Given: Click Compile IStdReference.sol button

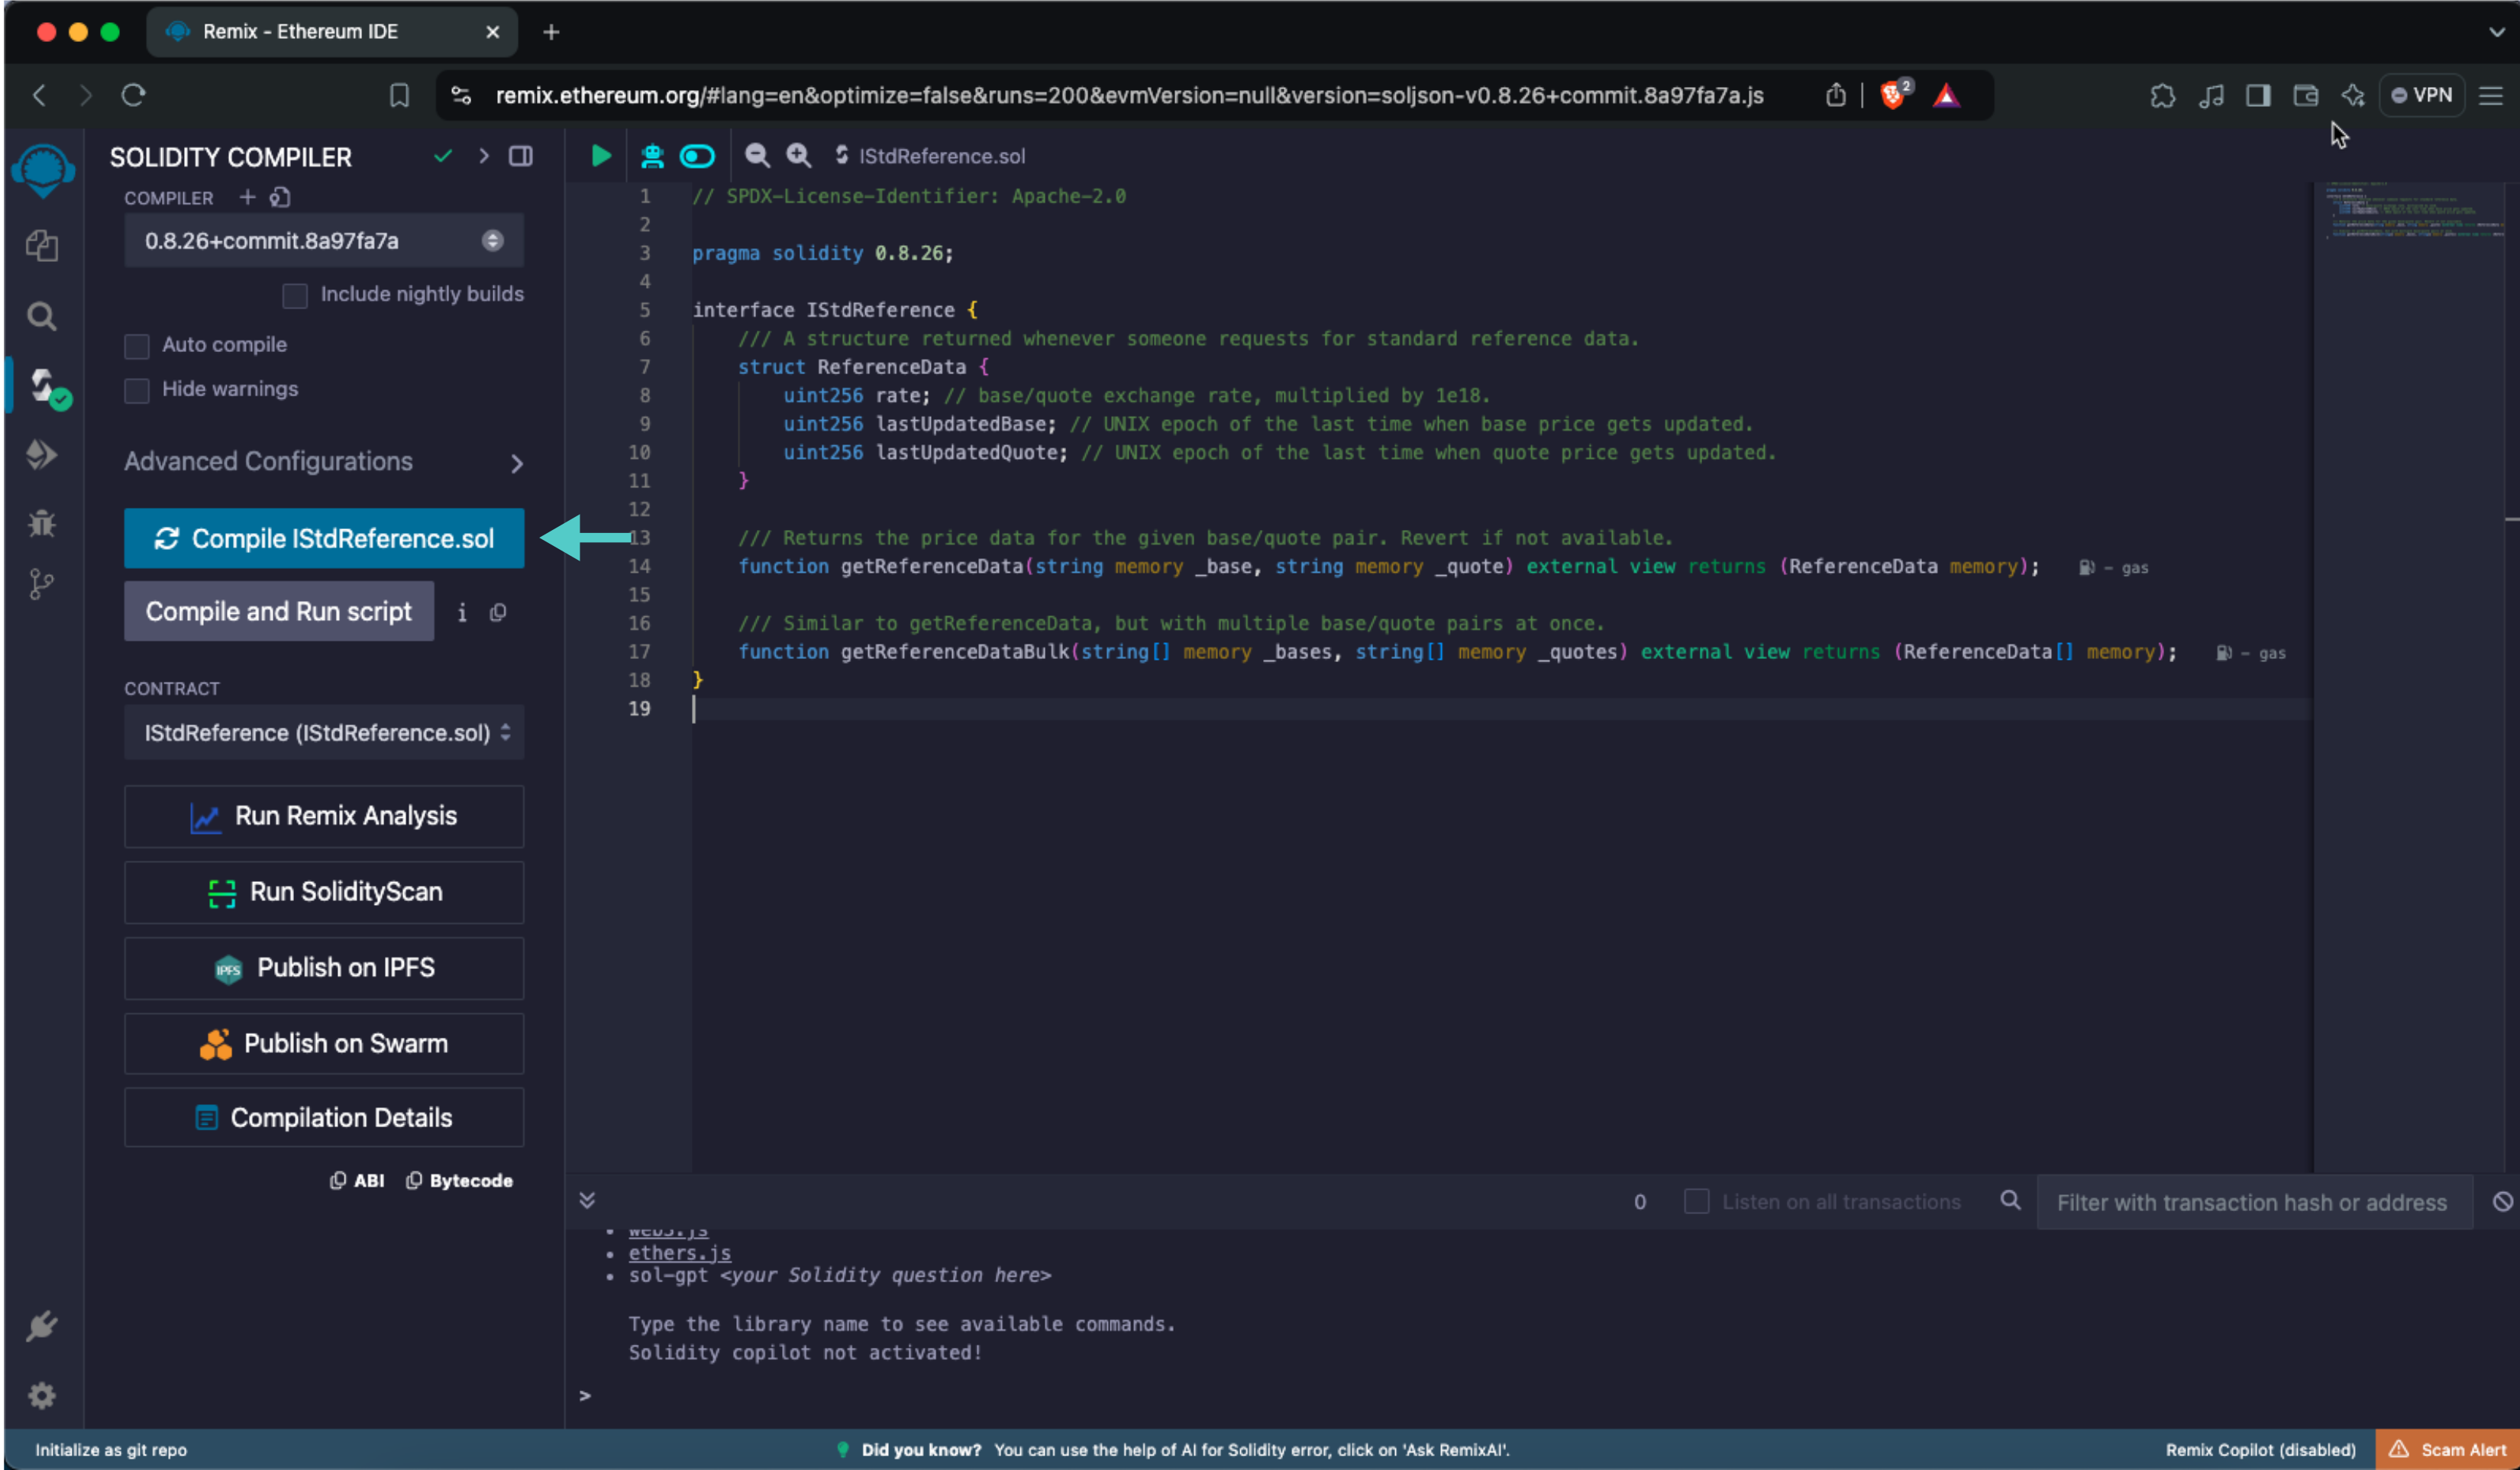Looking at the screenshot, I should click(x=324, y=538).
